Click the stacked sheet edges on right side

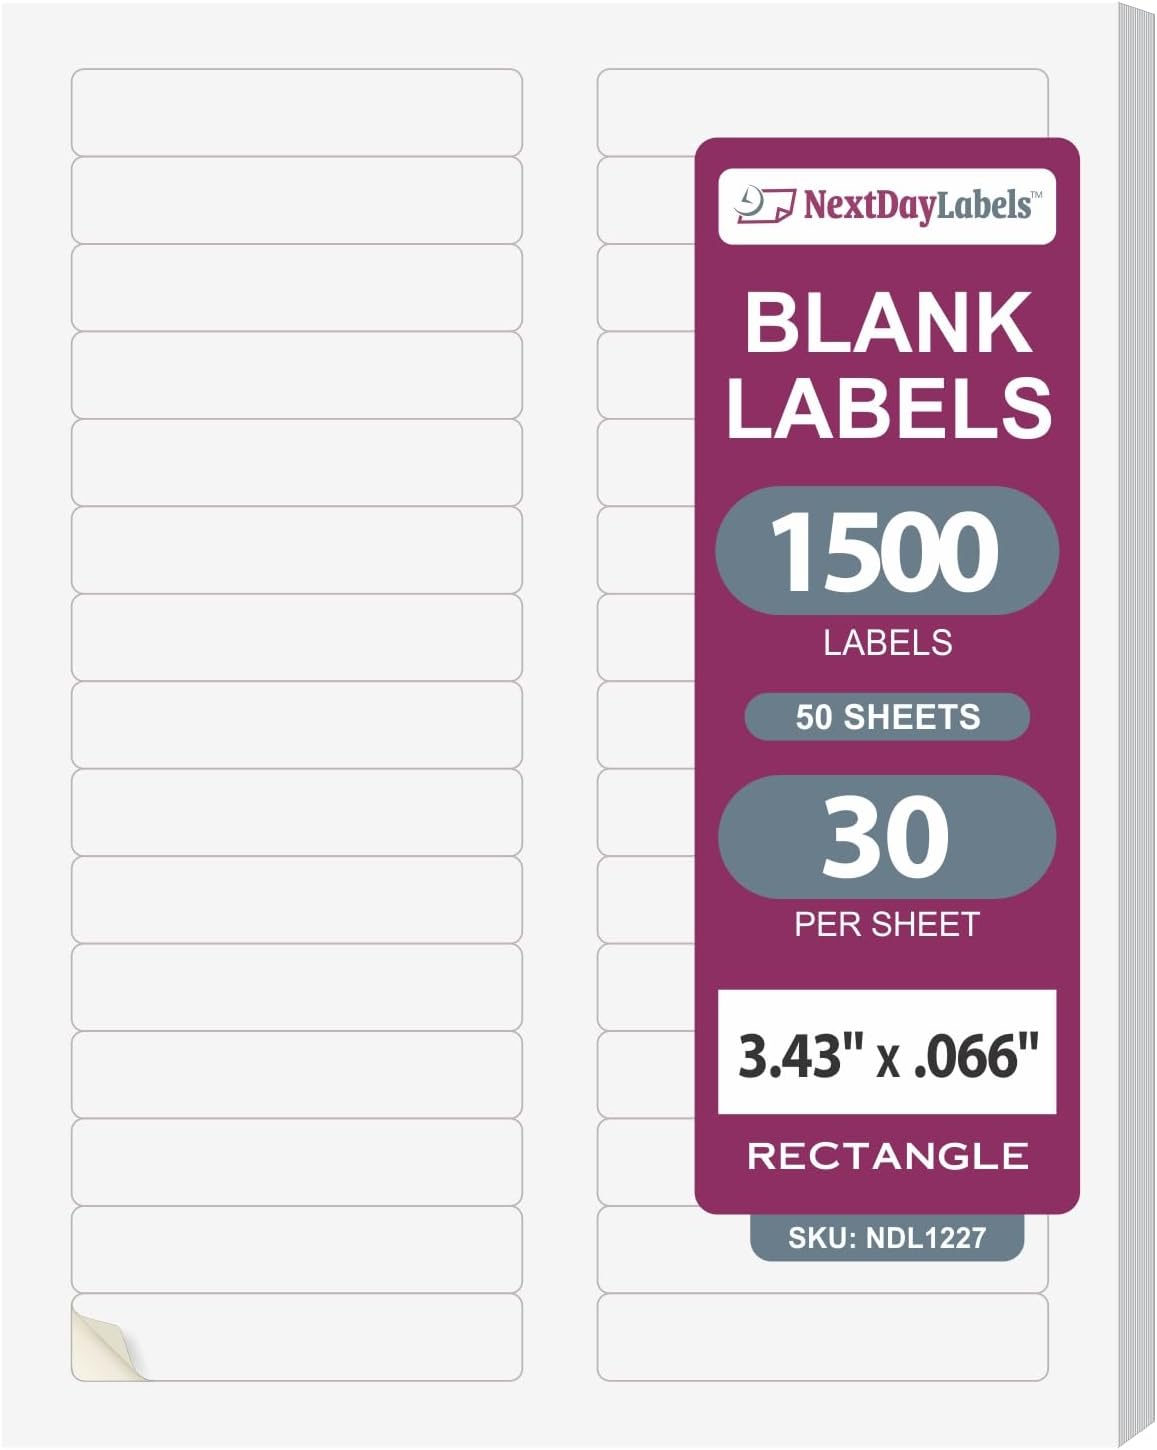1135,725
